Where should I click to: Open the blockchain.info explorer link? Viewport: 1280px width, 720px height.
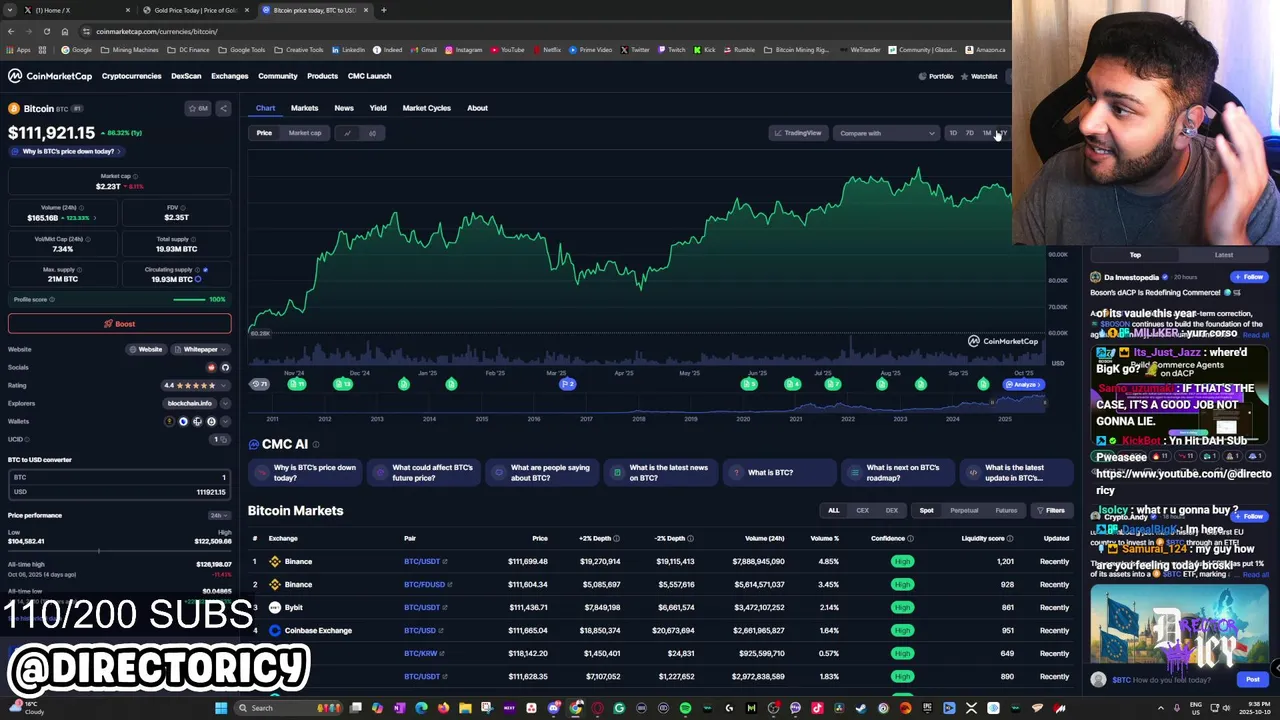pyautogui.click(x=189, y=403)
